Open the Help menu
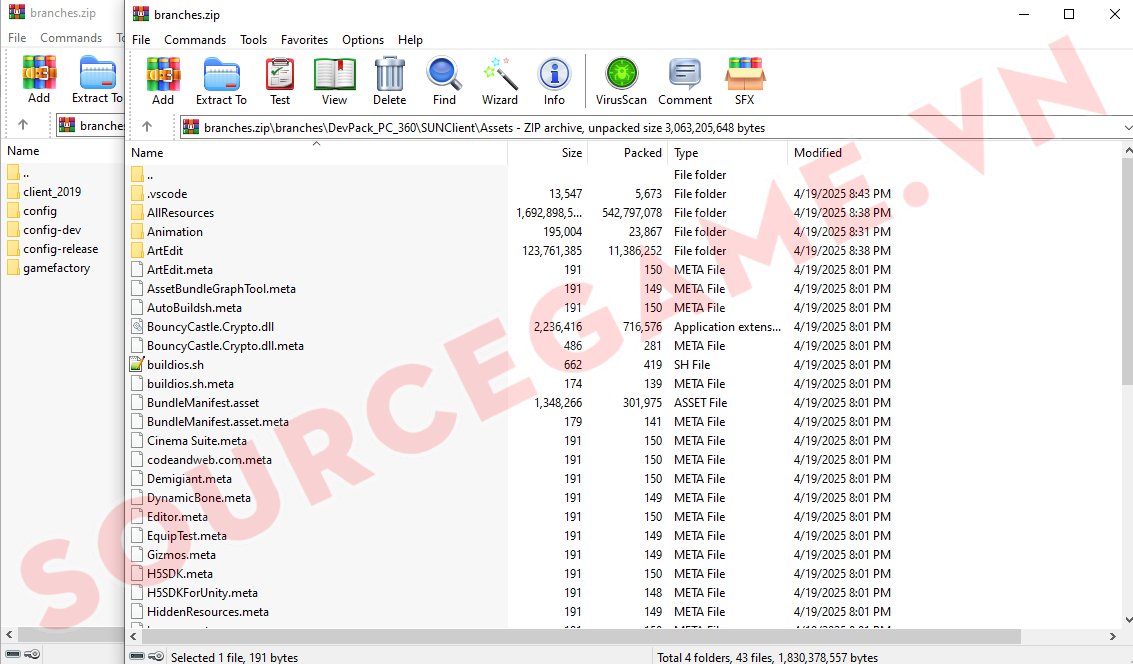The width and height of the screenshot is (1133, 664). pyautogui.click(x=410, y=40)
